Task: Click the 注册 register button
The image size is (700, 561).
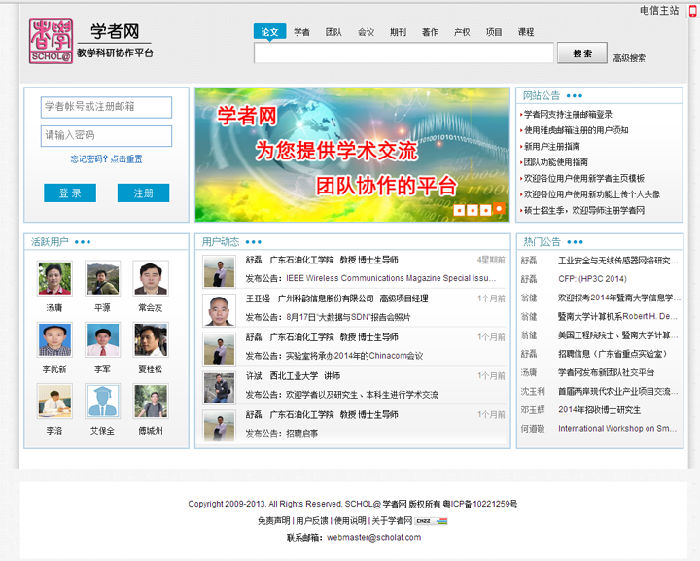Action: 143,193
